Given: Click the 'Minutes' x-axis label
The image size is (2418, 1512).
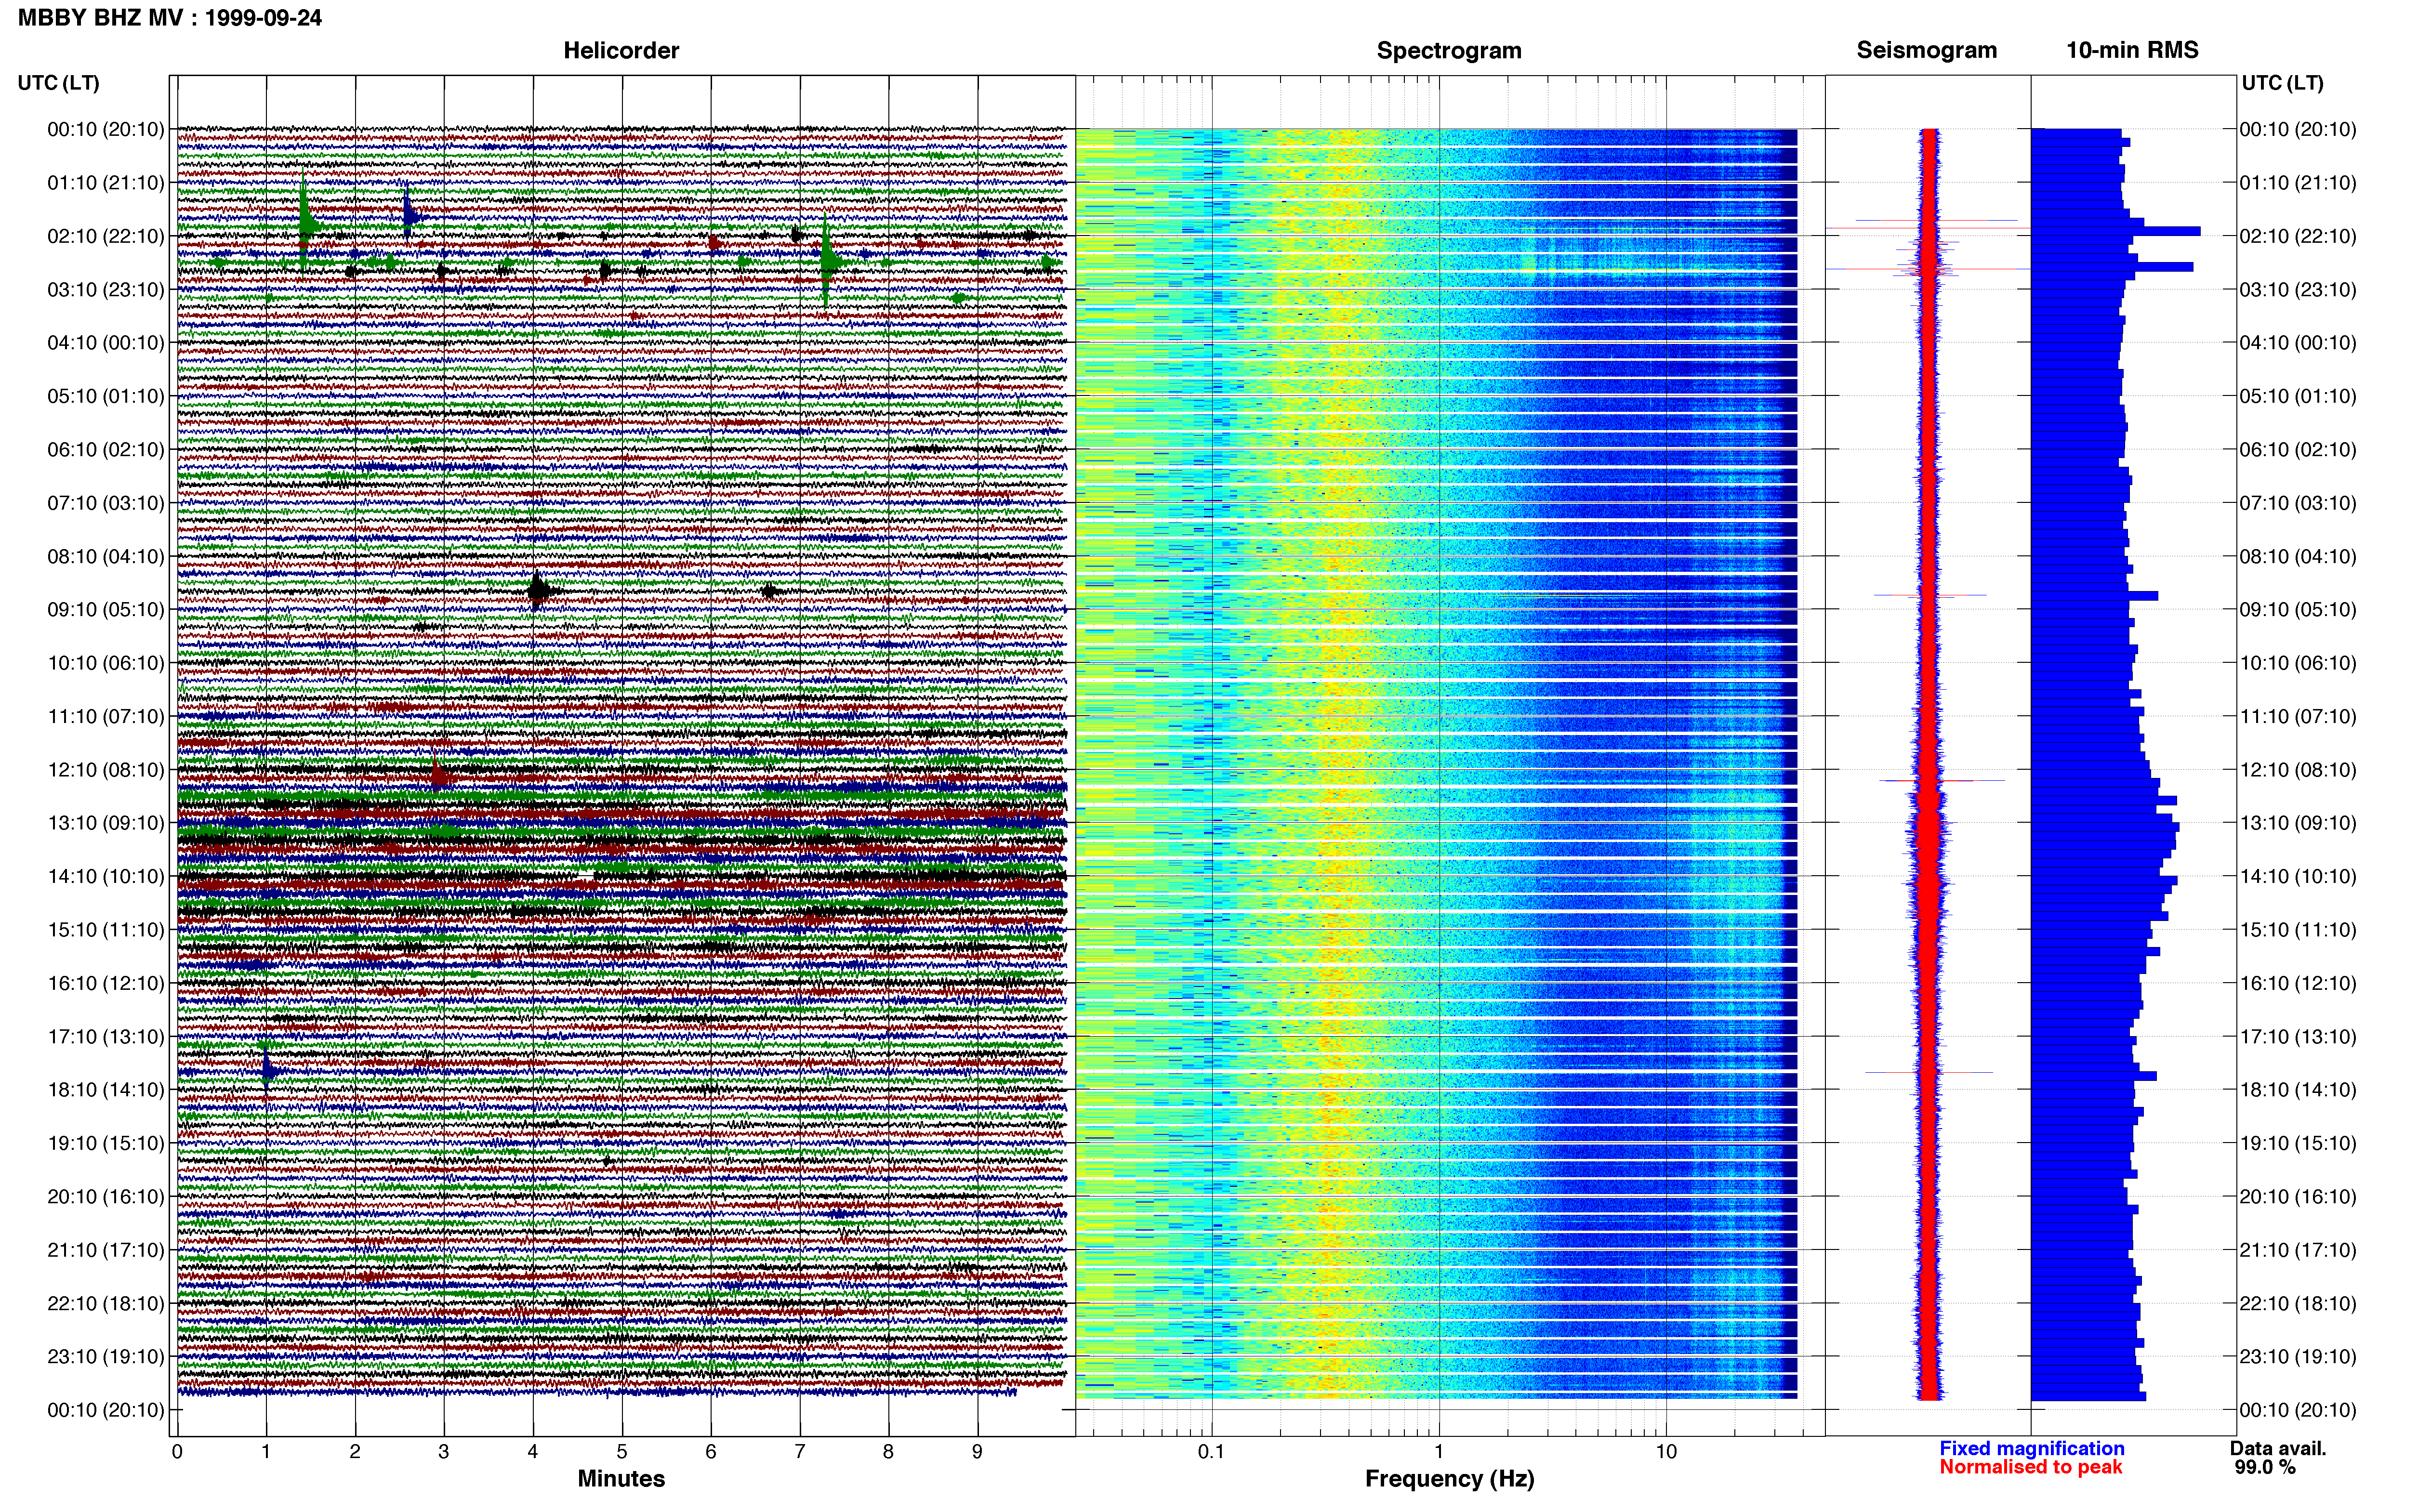Looking at the screenshot, I should (621, 1478).
